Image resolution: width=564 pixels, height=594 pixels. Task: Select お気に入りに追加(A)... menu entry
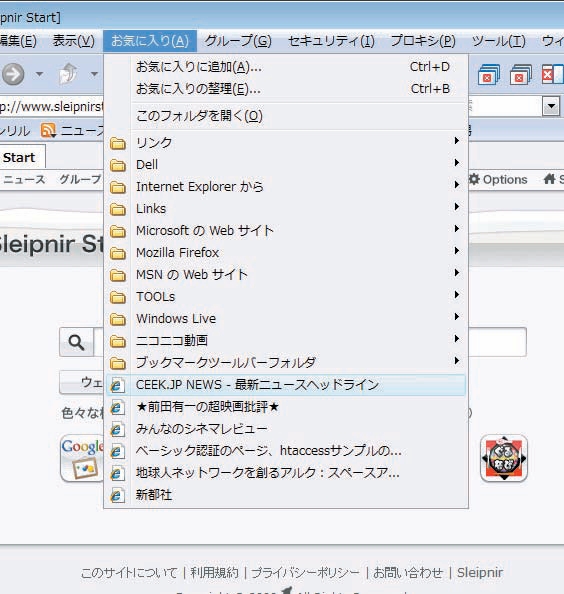(286, 67)
